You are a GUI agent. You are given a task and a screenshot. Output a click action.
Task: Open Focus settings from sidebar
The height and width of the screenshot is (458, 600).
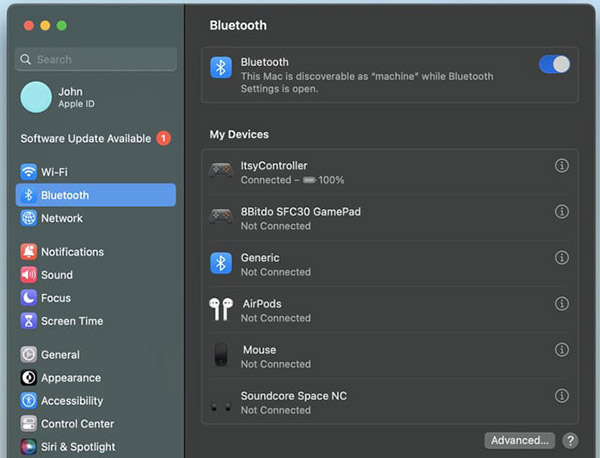(x=56, y=298)
